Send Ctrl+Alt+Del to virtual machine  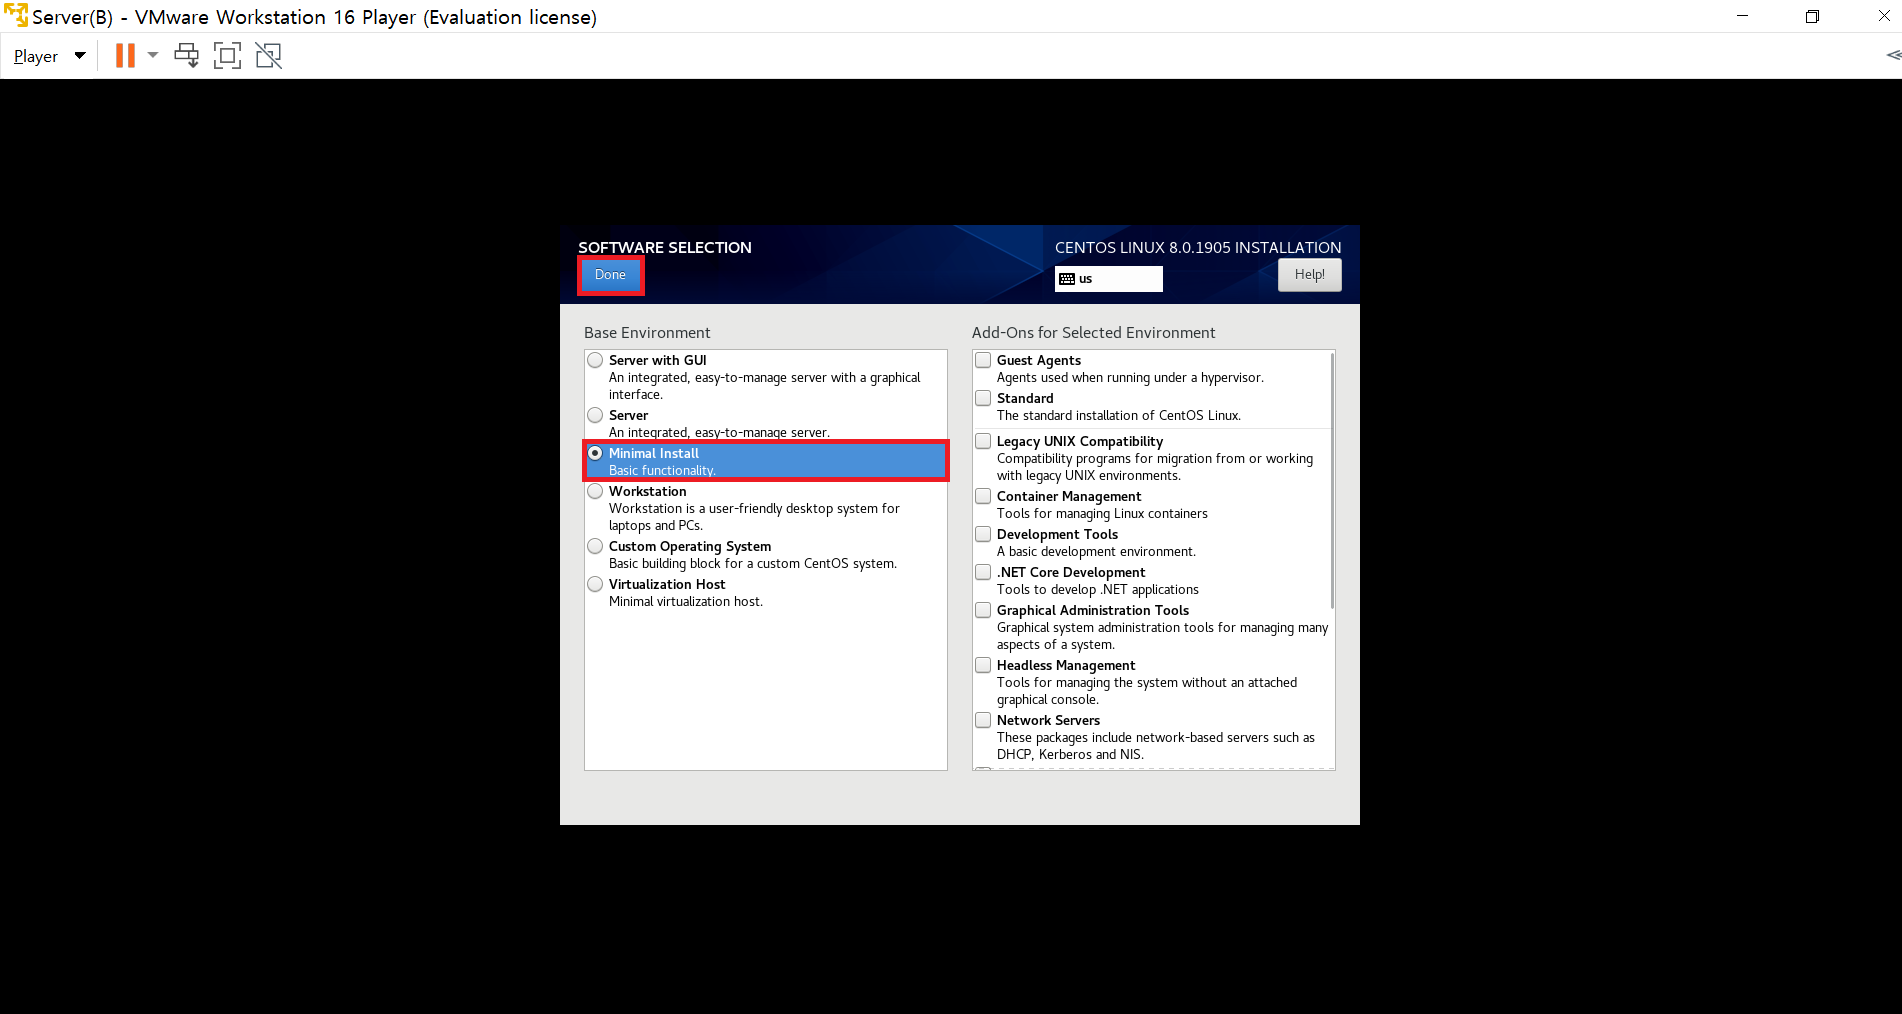pyautogui.click(x=187, y=56)
